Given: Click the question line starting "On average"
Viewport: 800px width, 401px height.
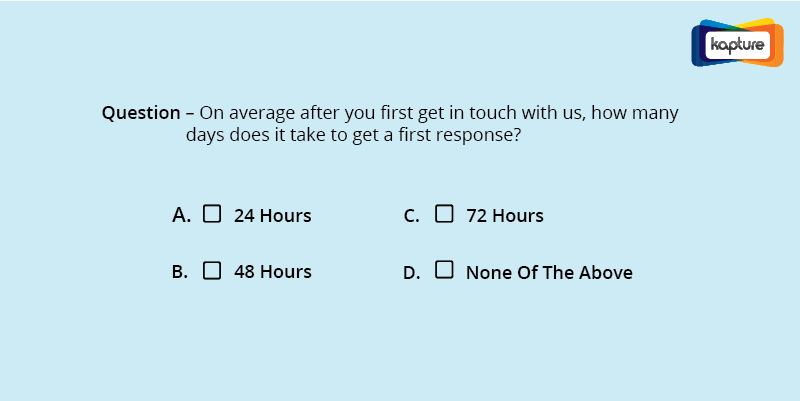Looking at the screenshot, I should click(439, 113).
